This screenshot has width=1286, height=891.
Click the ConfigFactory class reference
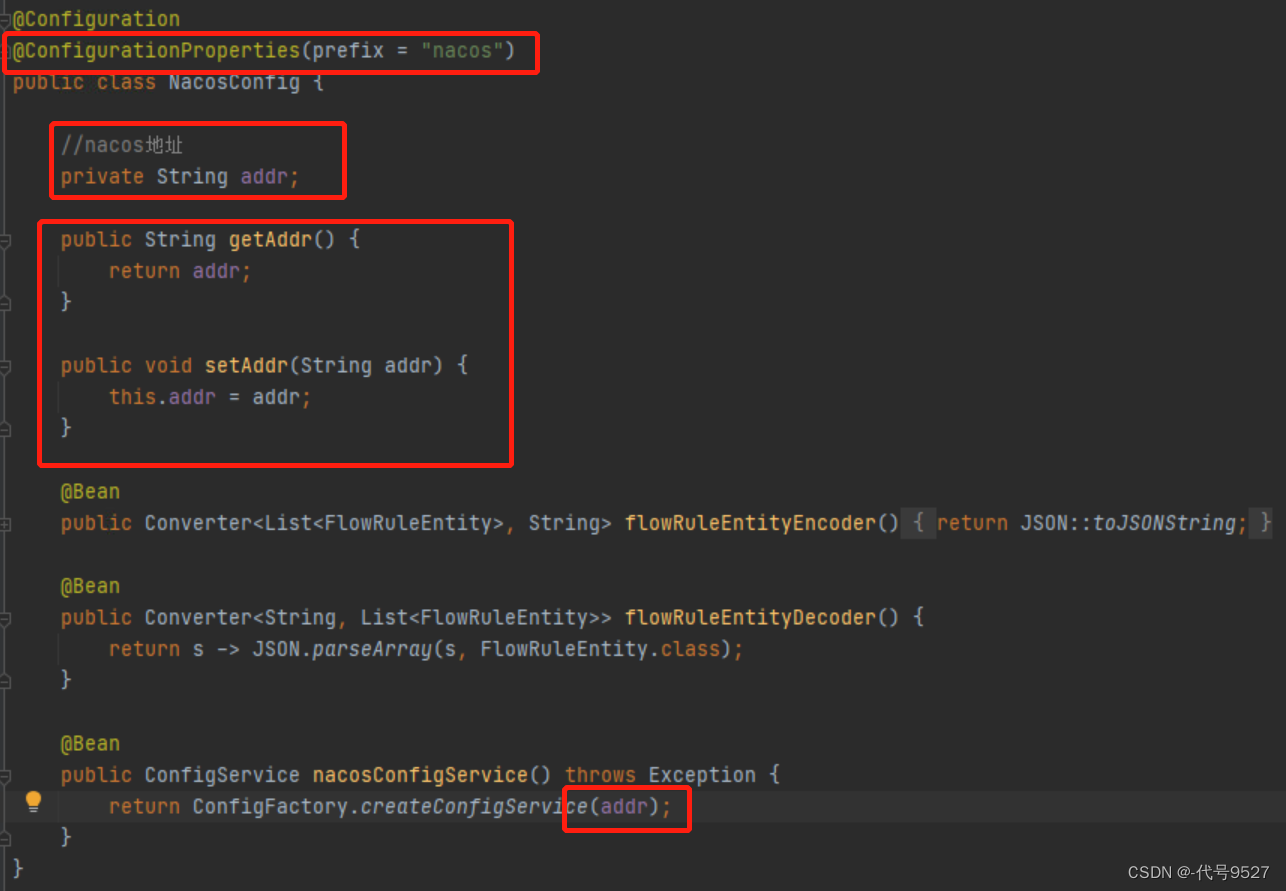pyautogui.click(x=270, y=806)
